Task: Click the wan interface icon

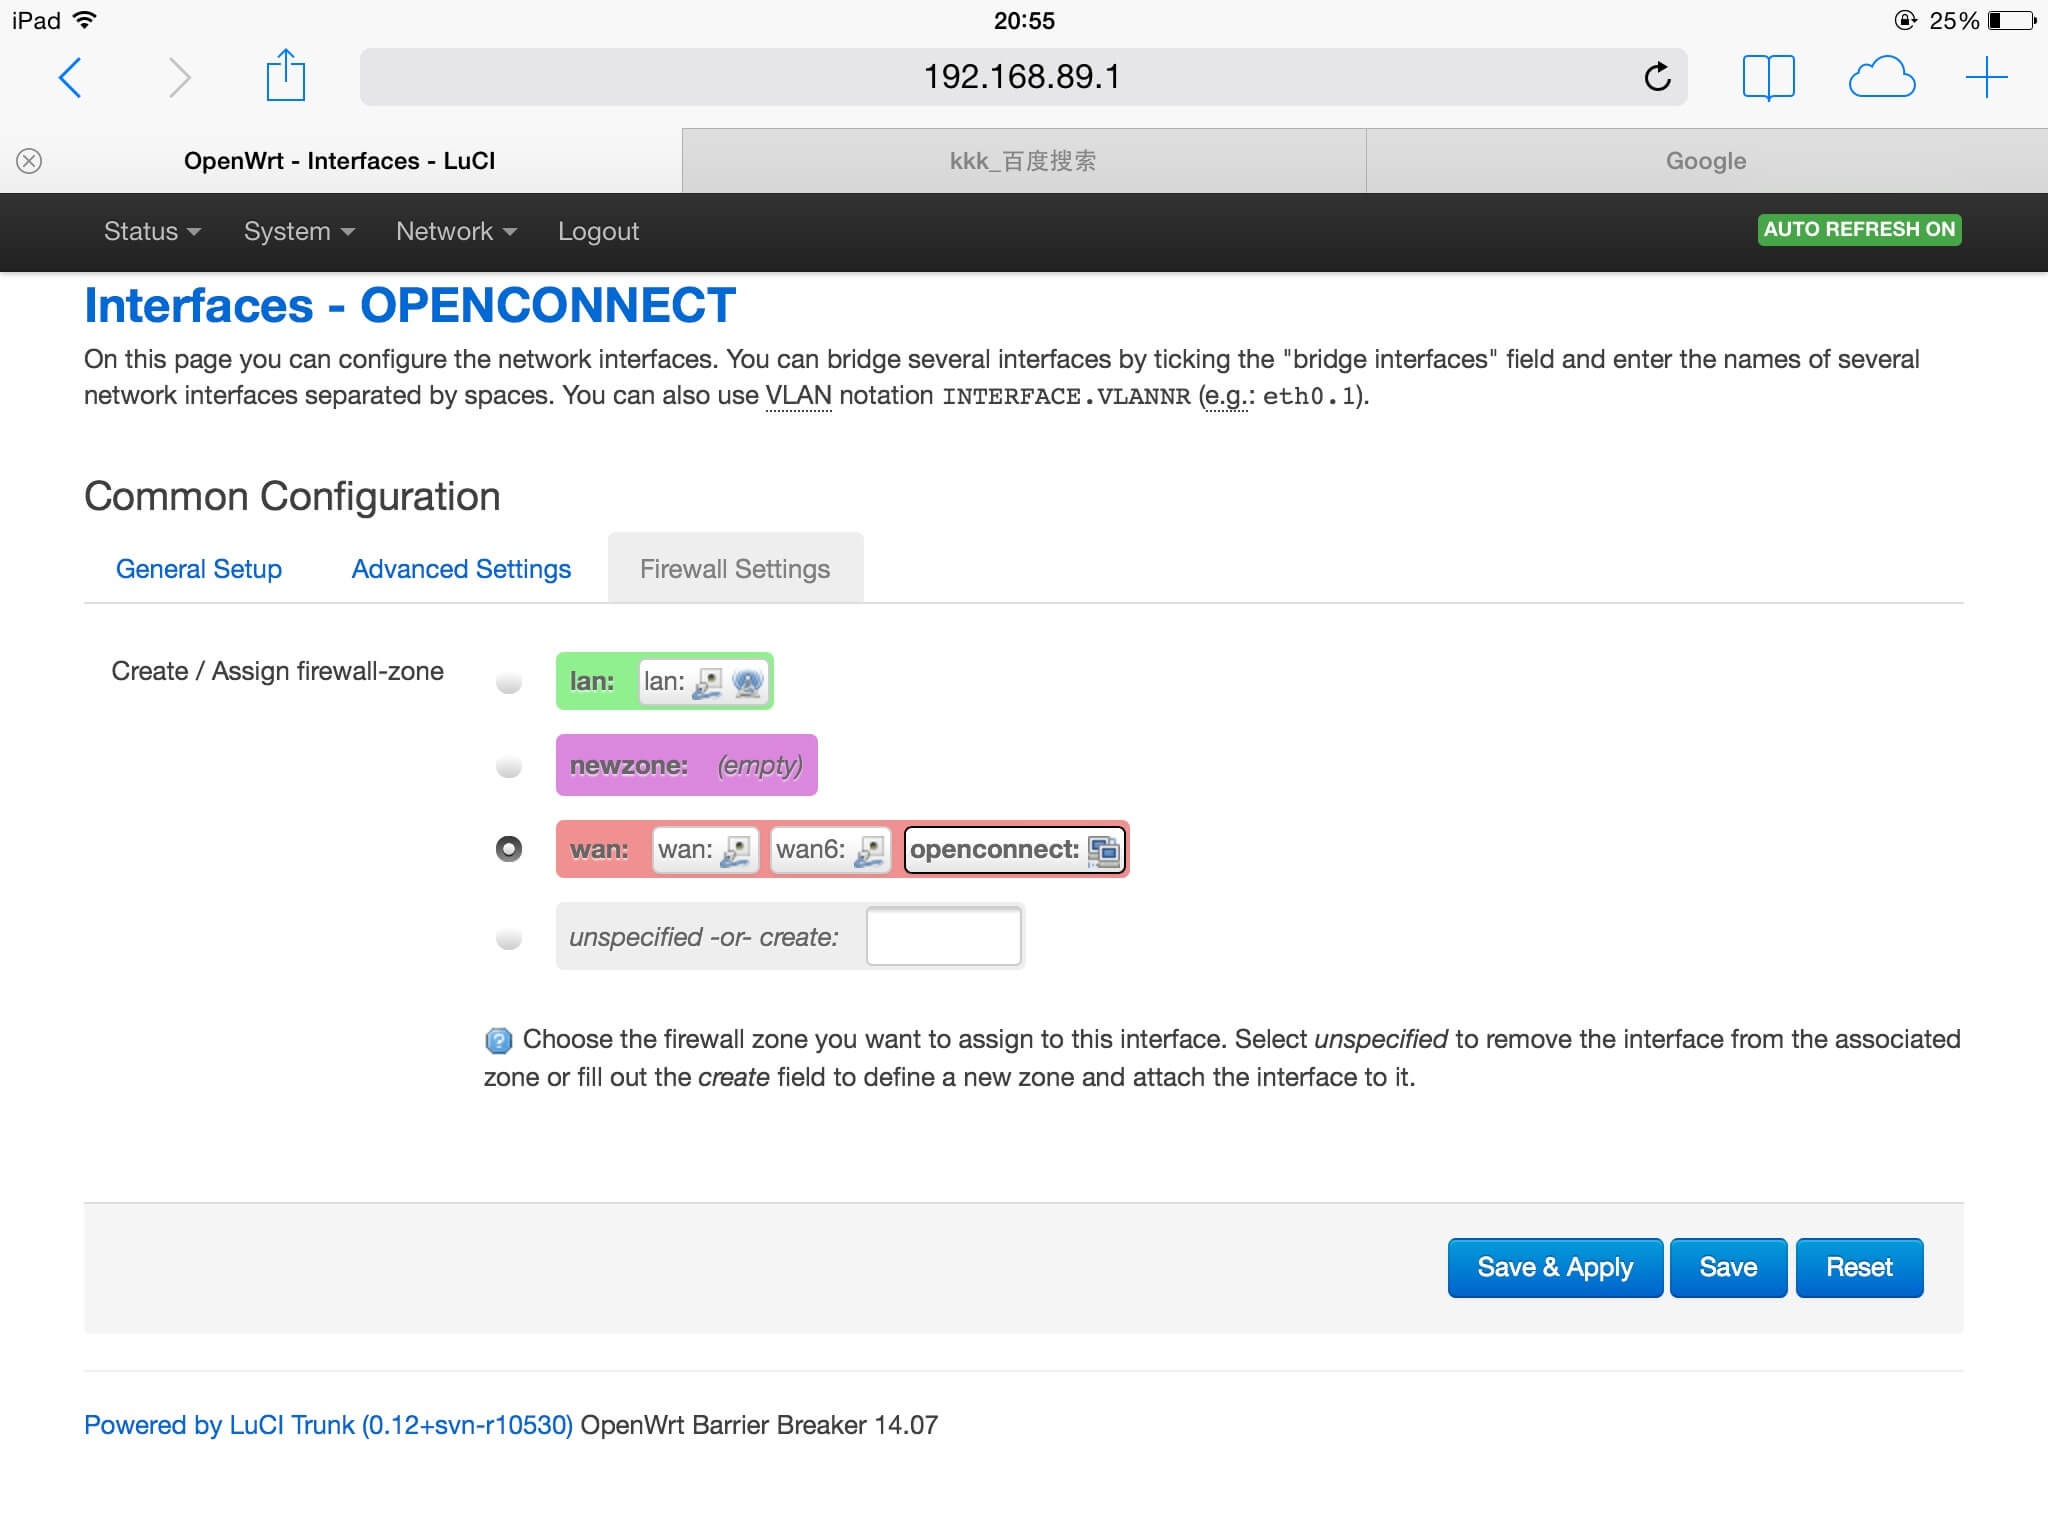Action: pos(735,850)
